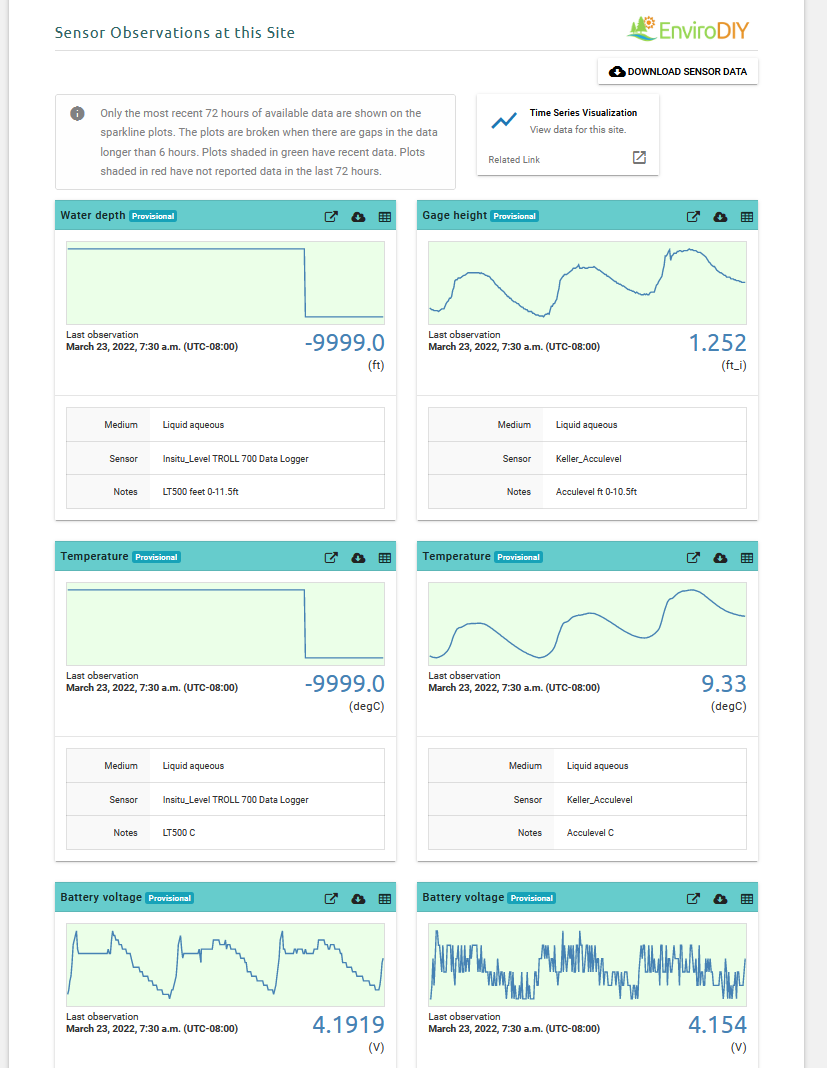Click the Related Link label

[514, 159]
